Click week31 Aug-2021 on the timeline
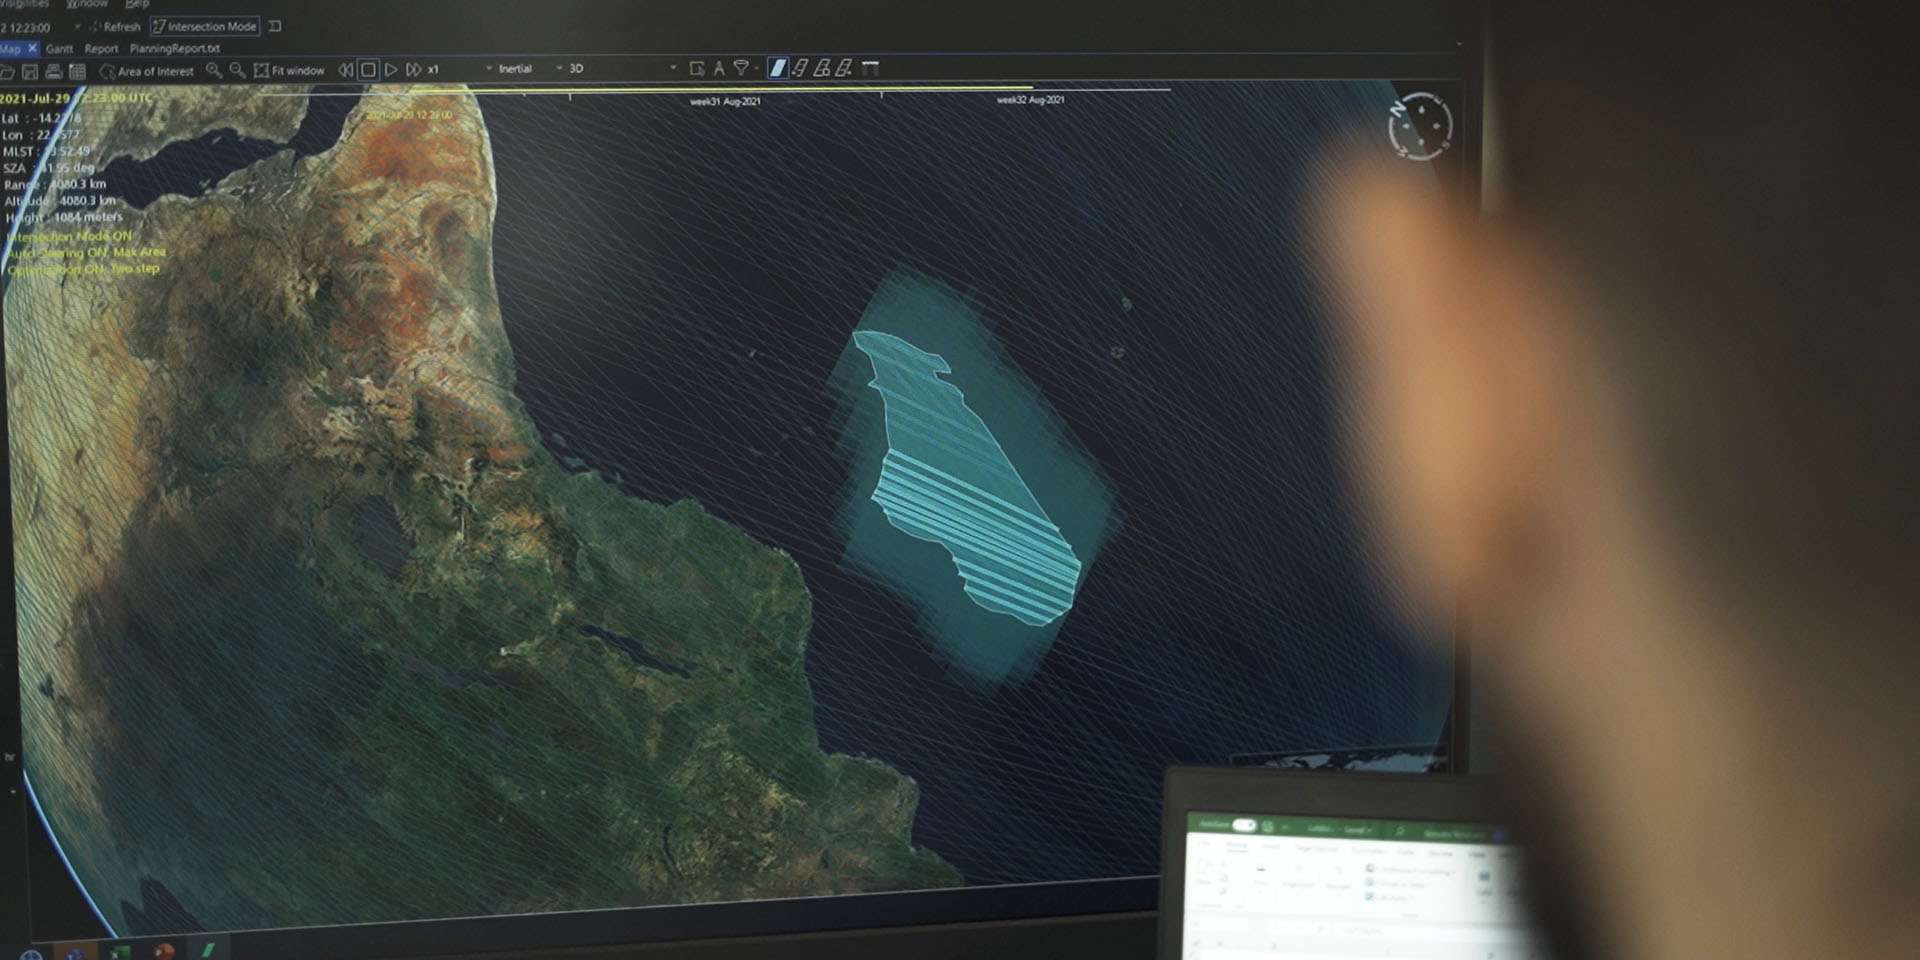This screenshot has height=960, width=1920. point(725,101)
